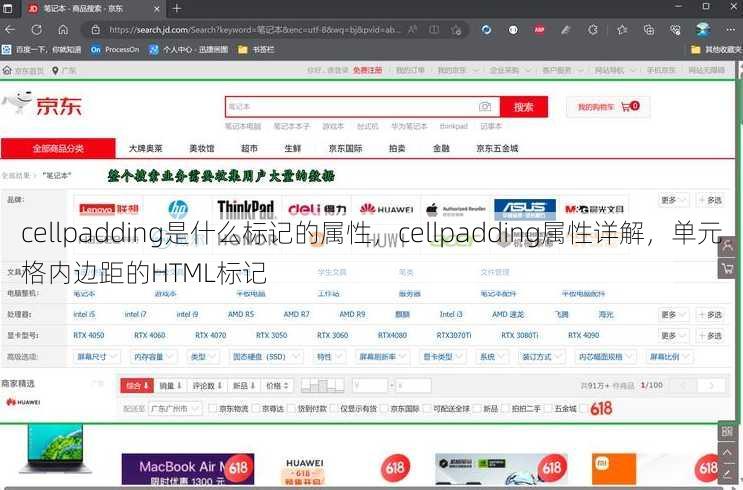Go to JD home via 京东 logo
The height and width of the screenshot is (490, 743).
pyautogui.click(x=43, y=105)
